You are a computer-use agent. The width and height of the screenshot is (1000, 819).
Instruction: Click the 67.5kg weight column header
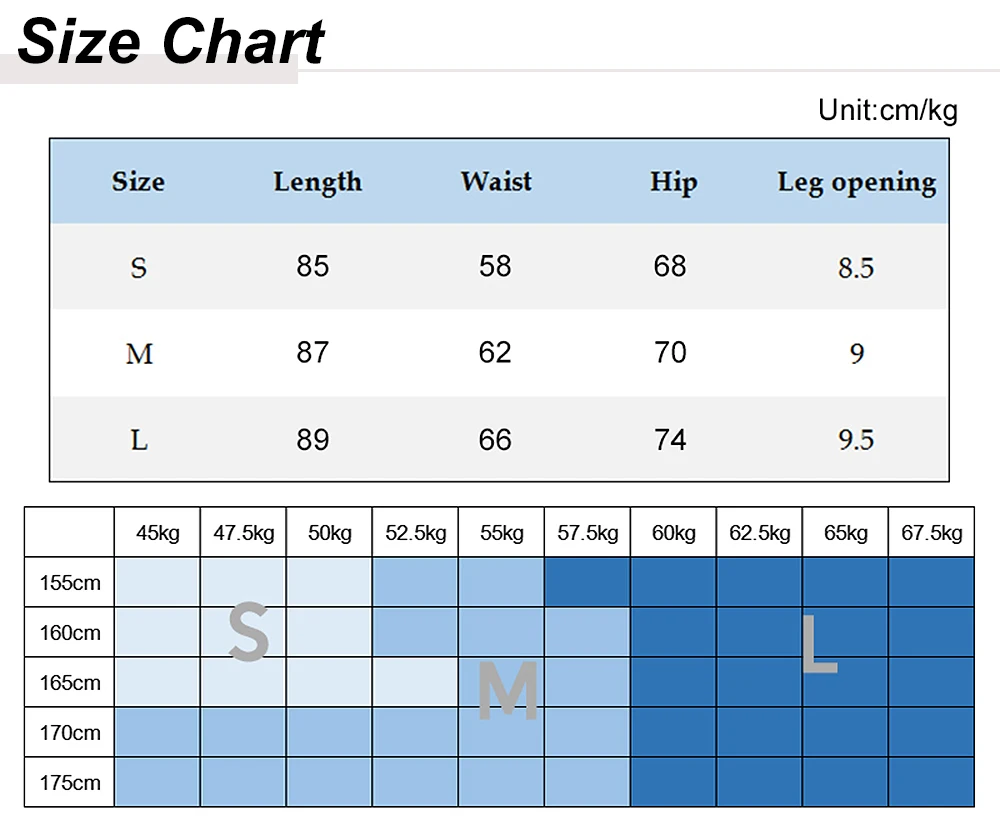tap(932, 533)
